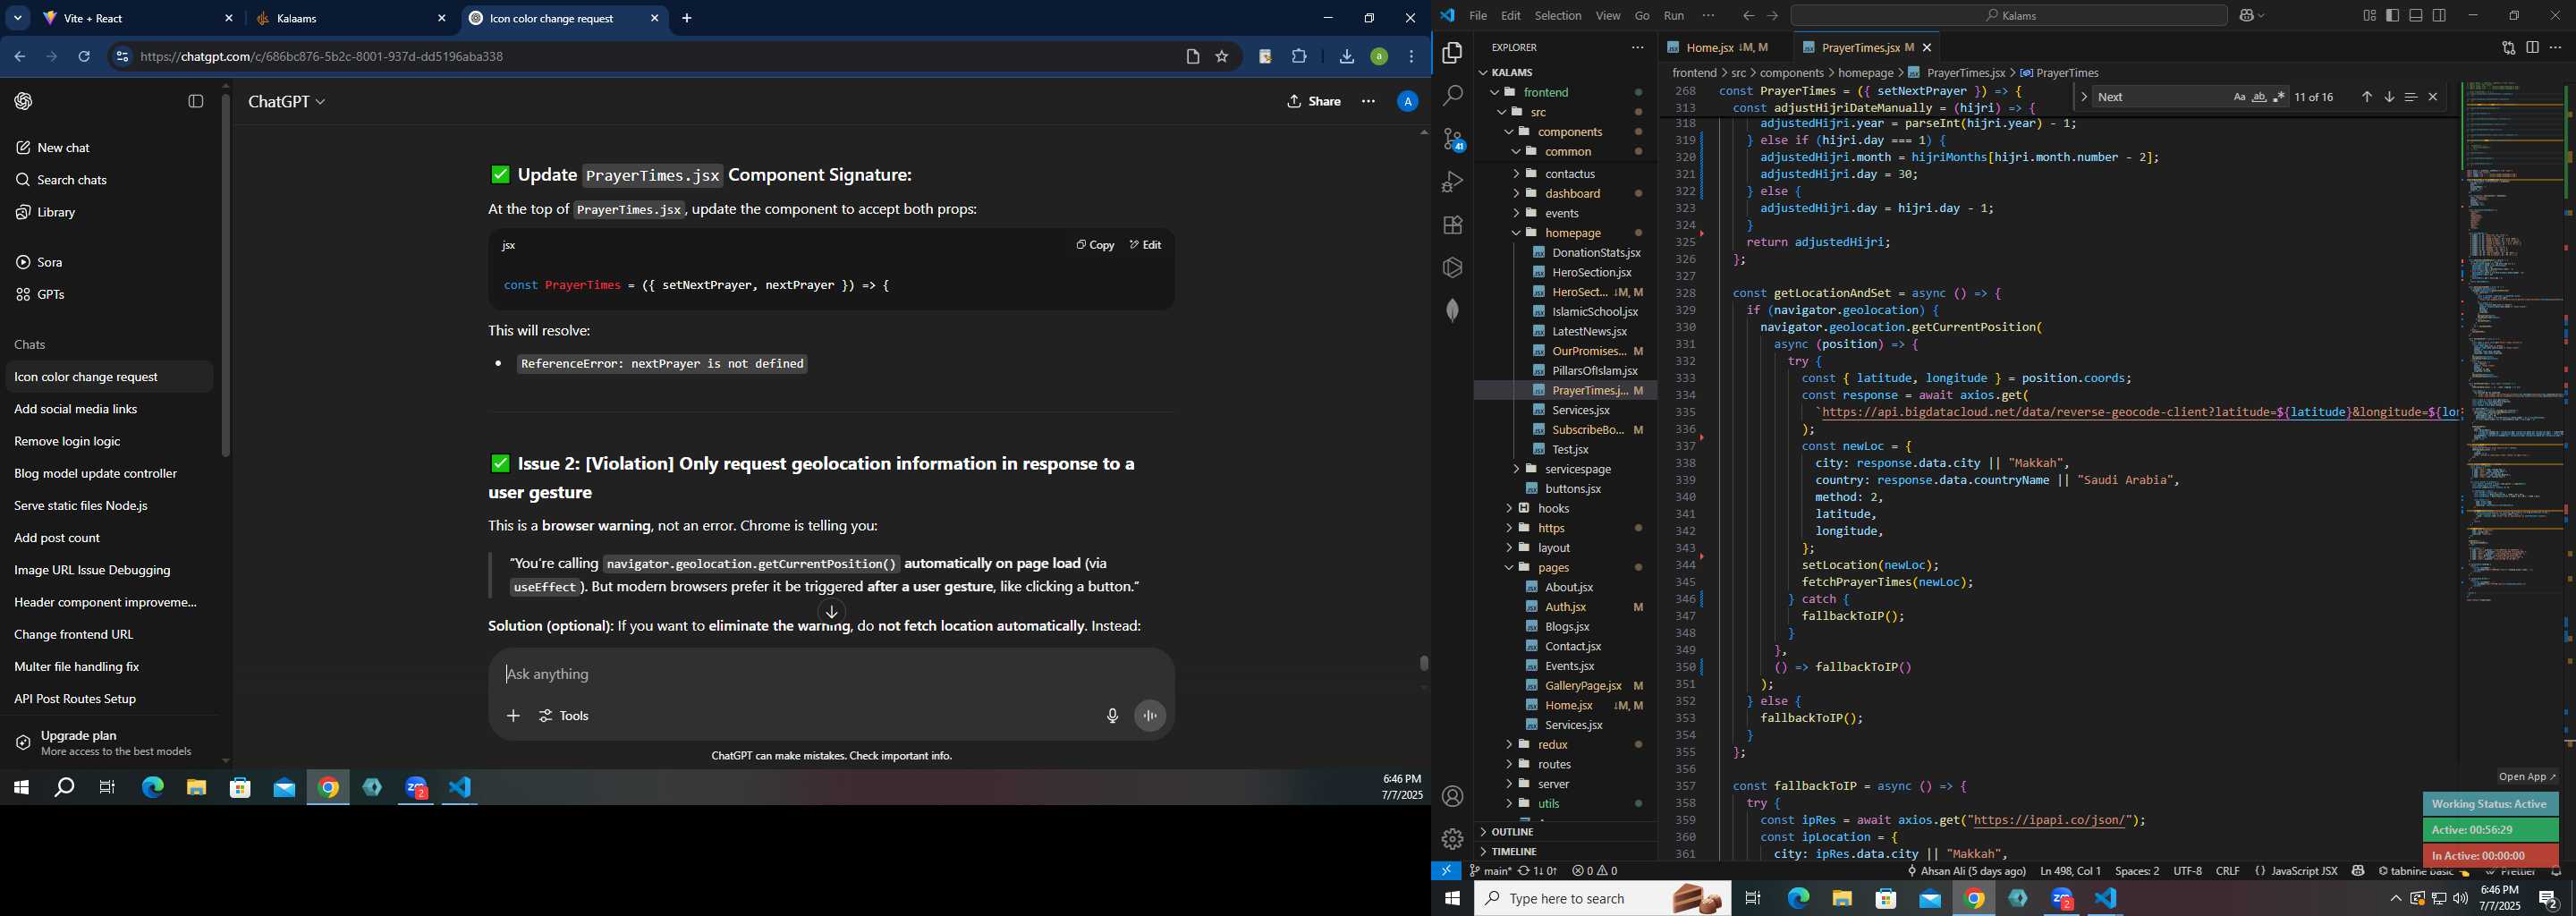Click Customize Layout icon in VS Code

[x=2369, y=16]
